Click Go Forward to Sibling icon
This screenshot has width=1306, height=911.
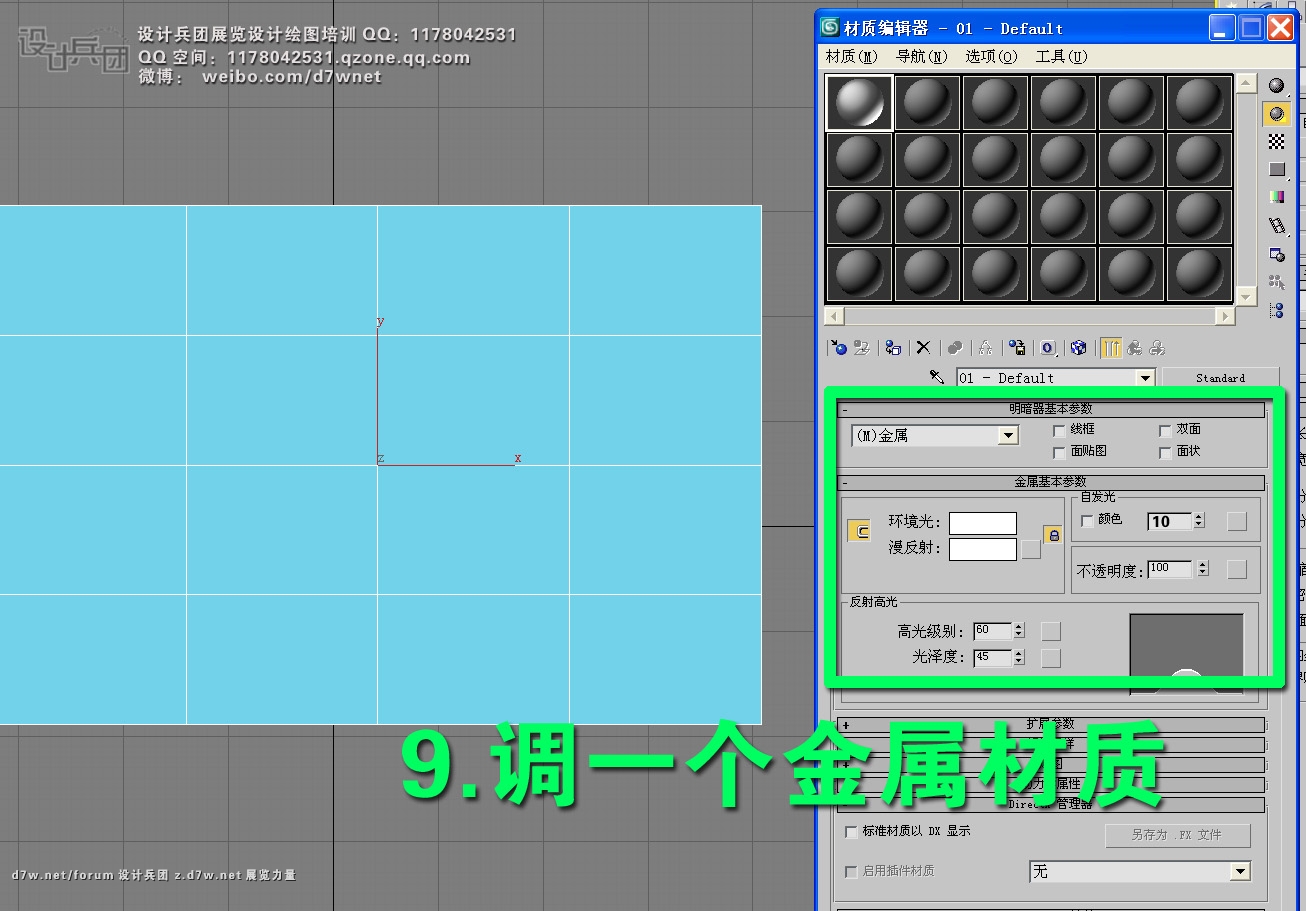coord(1157,348)
